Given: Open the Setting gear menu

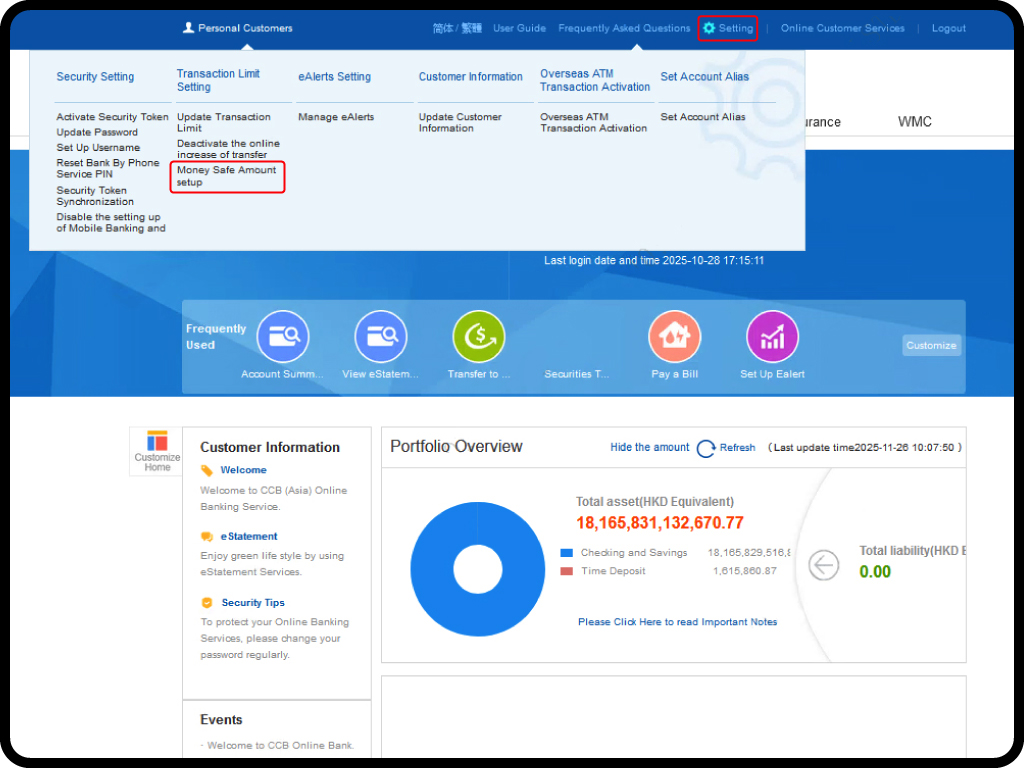Looking at the screenshot, I should [727, 28].
